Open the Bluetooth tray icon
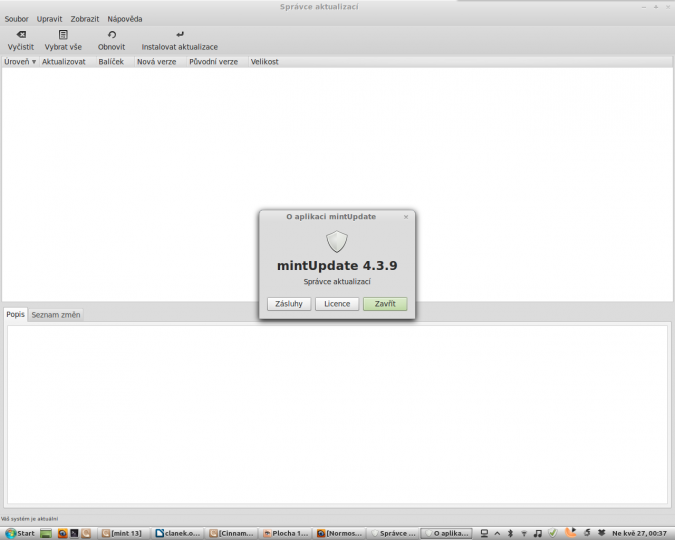Image resolution: width=675 pixels, height=540 pixels. pyautogui.click(x=510, y=534)
